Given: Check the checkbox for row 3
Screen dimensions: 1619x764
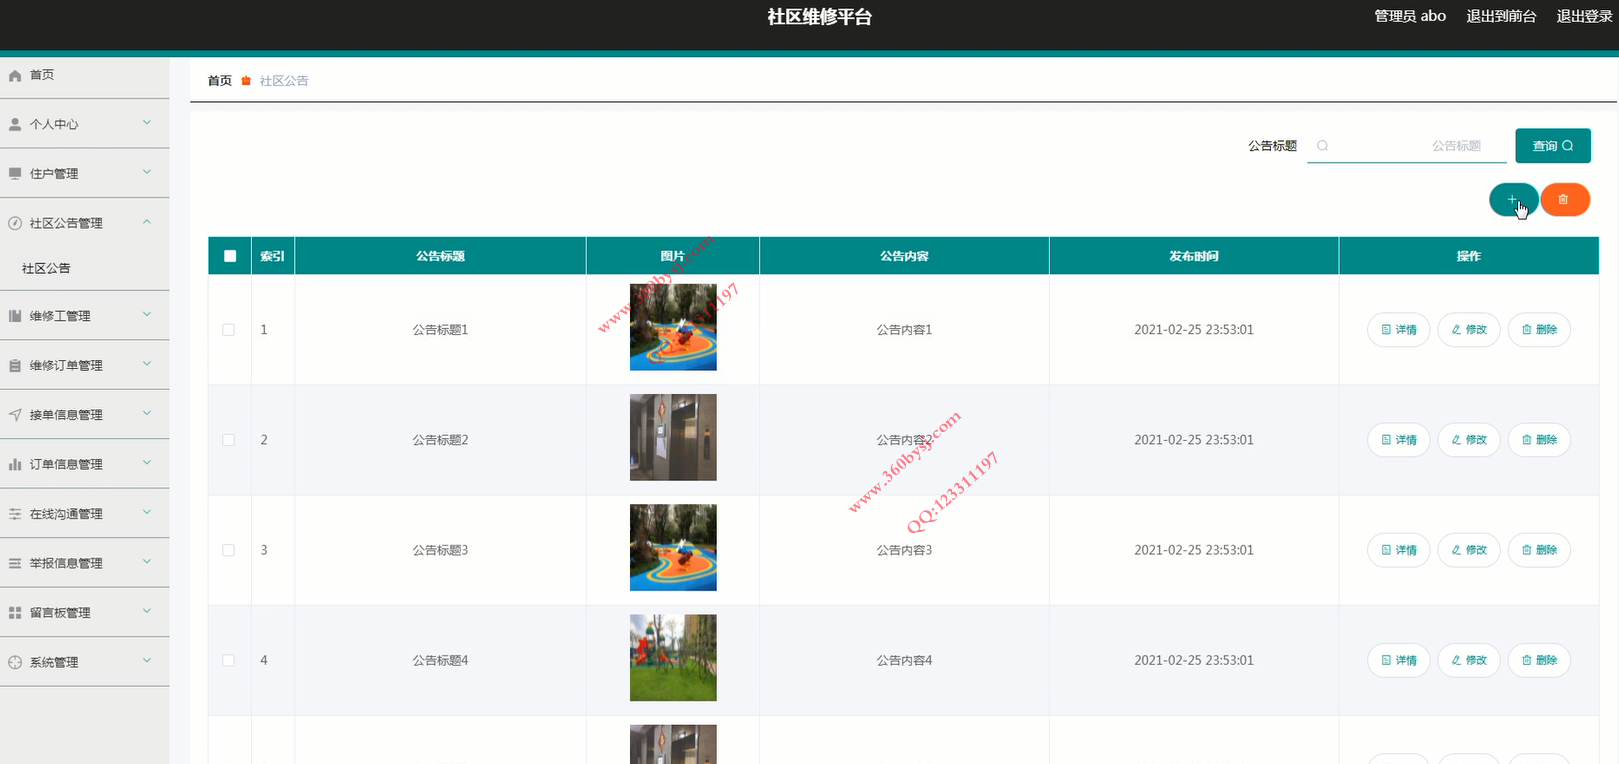Looking at the screenshot, I should click(x=229, y=550).
